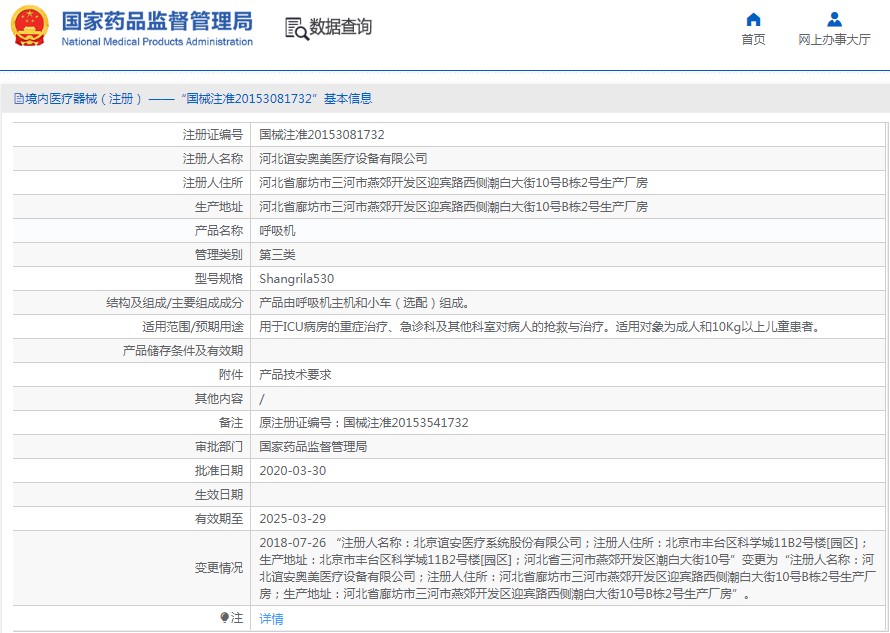Image resolution: width=890 pixels, height=633 pixels.
Task: Click the 网上办事大厅 label
Action: coord(834,39)
